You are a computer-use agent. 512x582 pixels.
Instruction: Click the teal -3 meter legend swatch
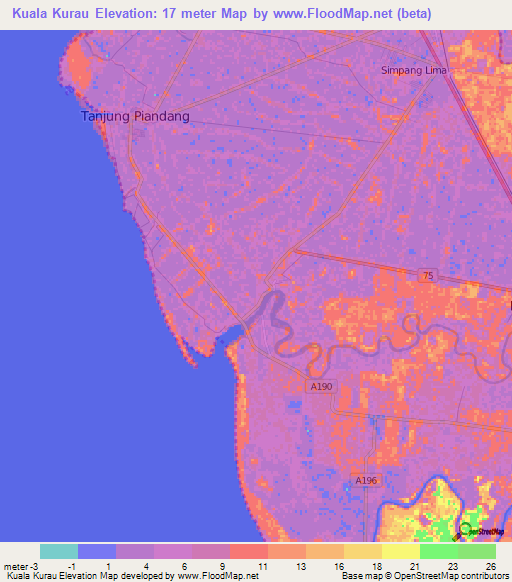tap(59, 552)
